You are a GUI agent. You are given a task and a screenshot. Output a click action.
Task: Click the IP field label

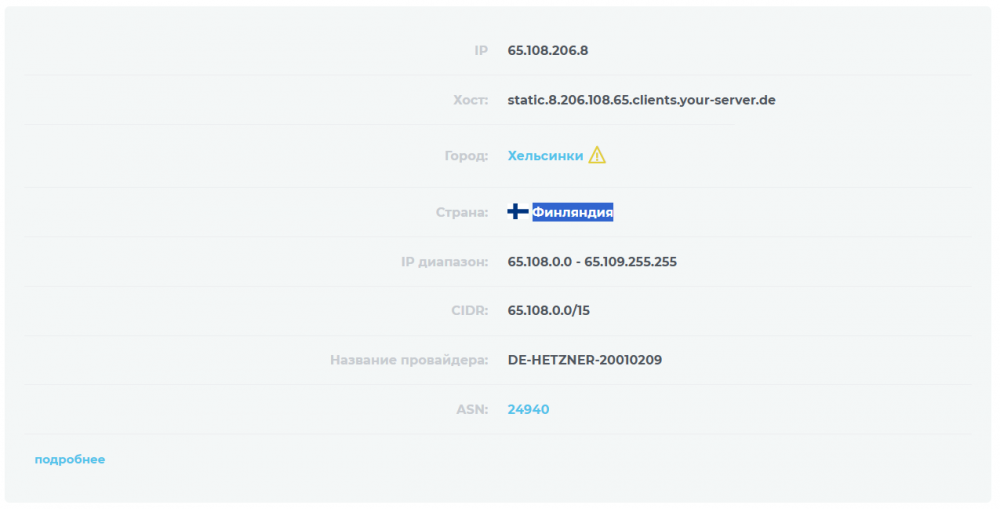tap(481, 50)
